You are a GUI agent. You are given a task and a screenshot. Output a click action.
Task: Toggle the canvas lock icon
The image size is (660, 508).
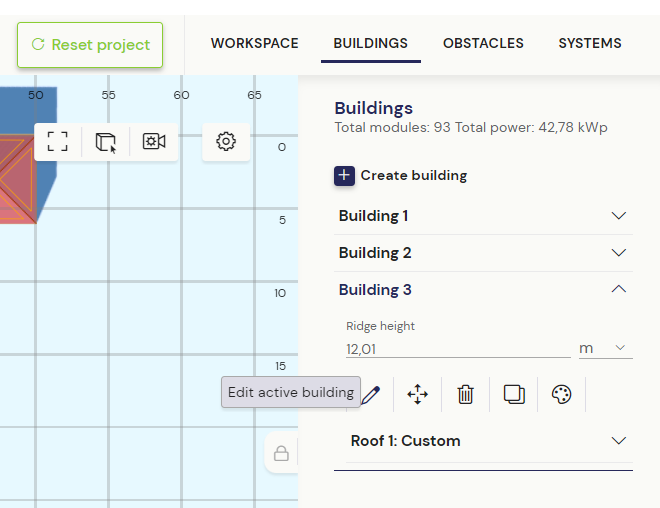pyautogui.click(x=281, y=453)
